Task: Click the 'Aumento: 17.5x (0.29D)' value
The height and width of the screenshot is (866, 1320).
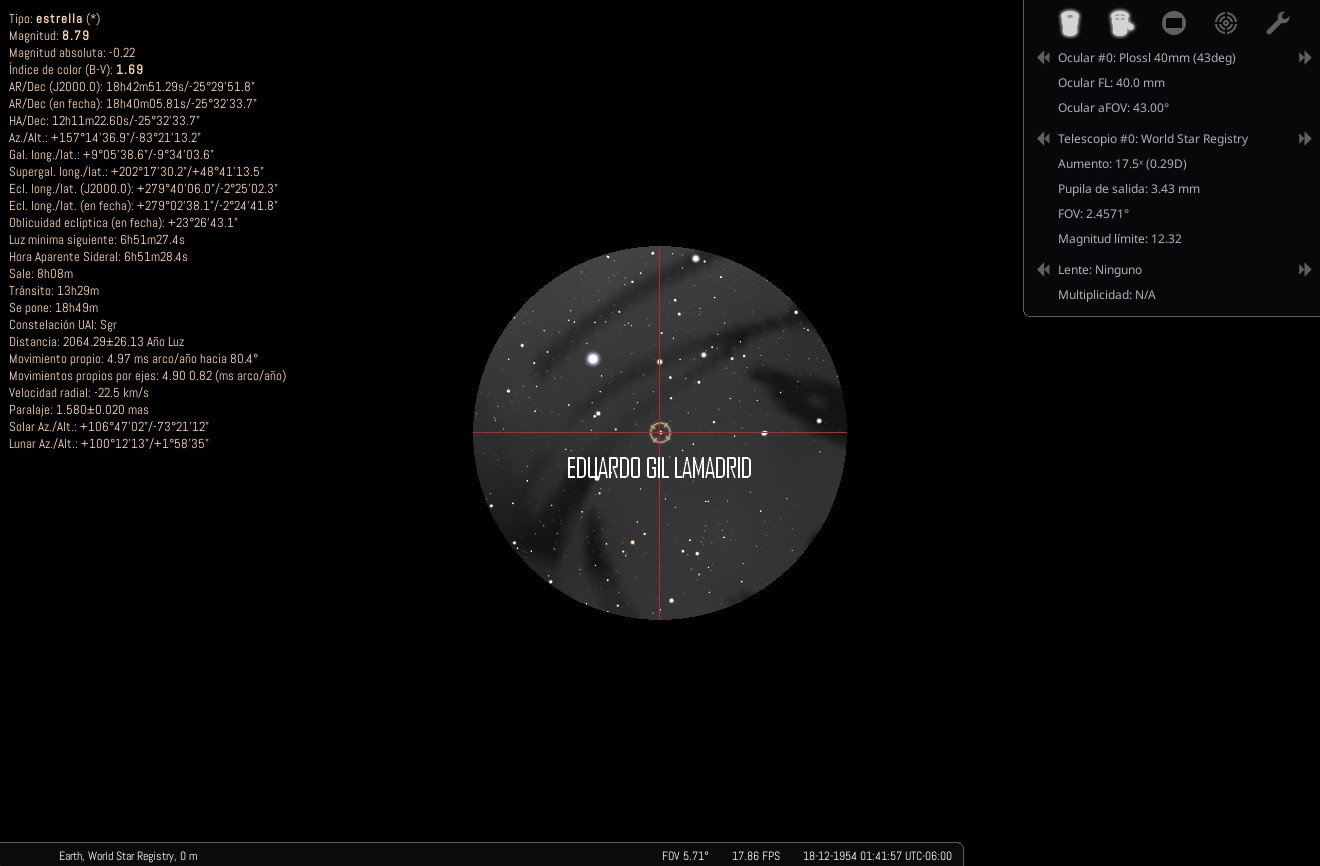Action: coord(1122,164)
